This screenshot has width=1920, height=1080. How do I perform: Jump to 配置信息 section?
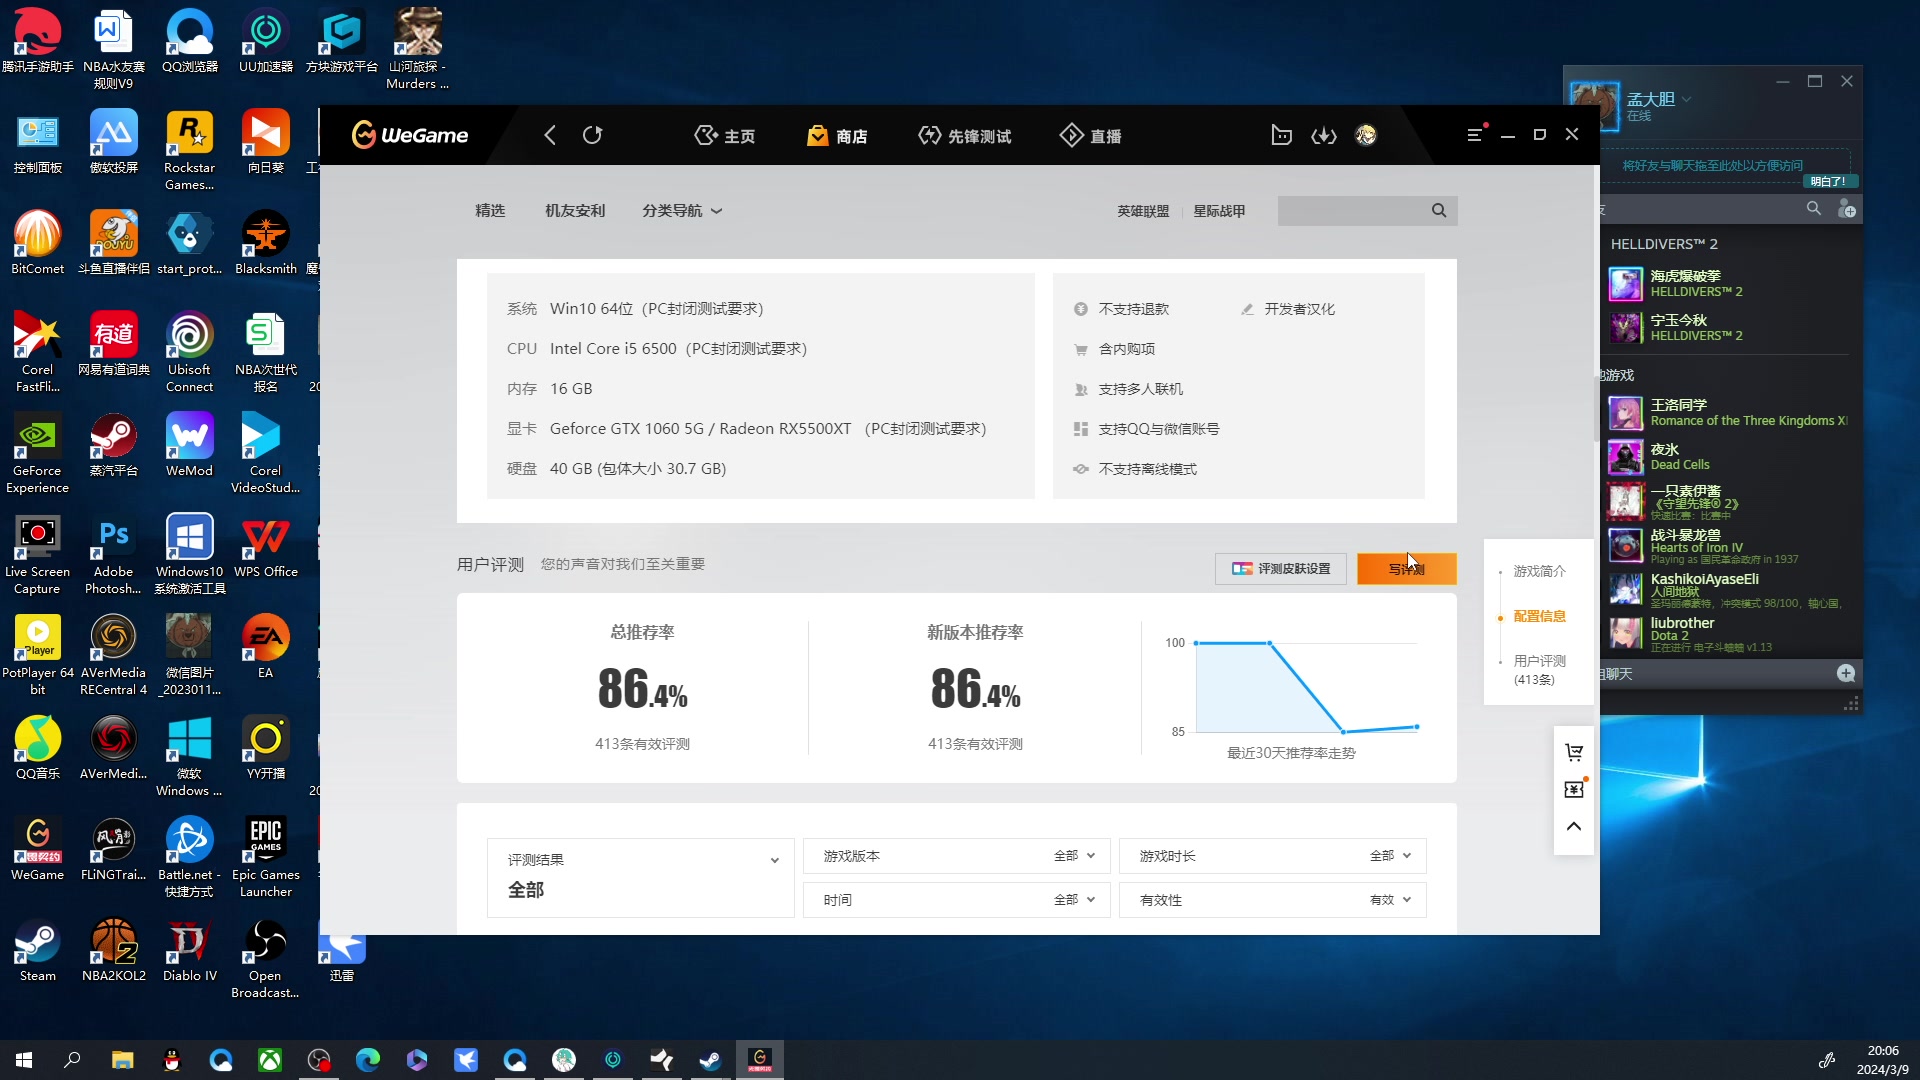click(x=1539, y=616)
